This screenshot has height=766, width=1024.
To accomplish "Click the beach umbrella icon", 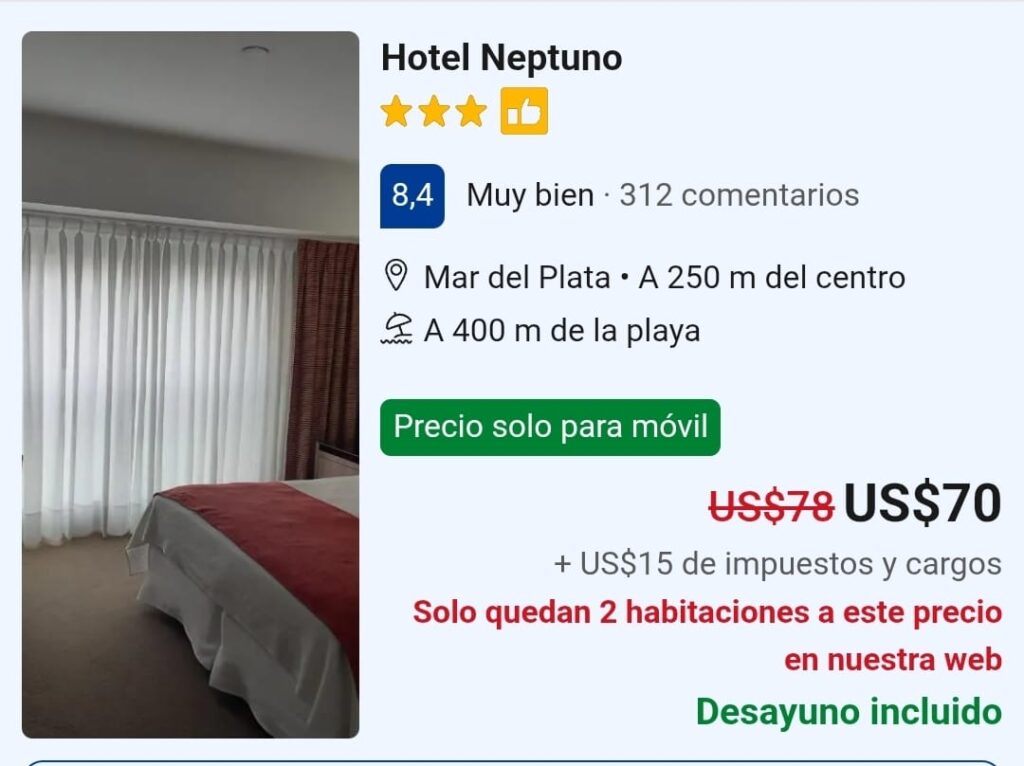I will [x=396, y=328].
